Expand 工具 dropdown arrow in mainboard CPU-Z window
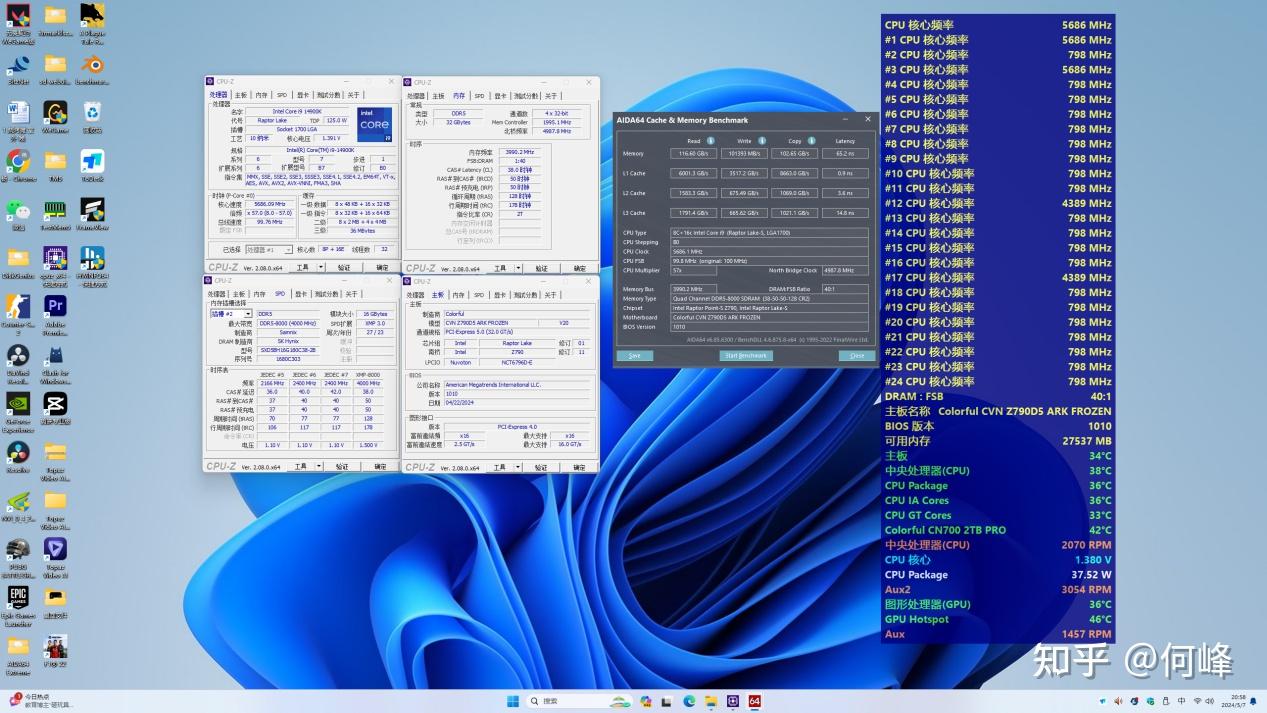The height and width of the screenshot is (713, 1267). click(518, 467)
